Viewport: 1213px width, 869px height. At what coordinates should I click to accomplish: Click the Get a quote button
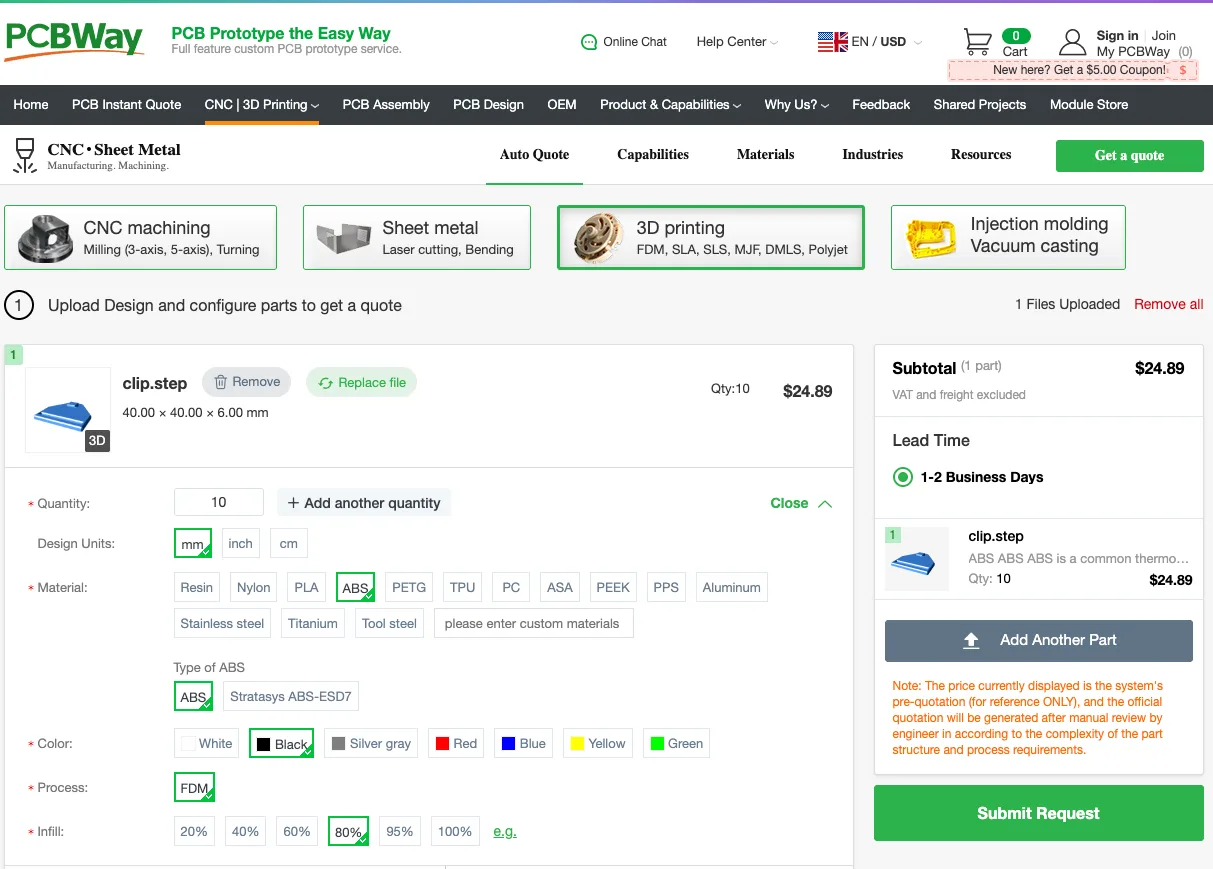pyautogui.click(x=1129, y=155)
